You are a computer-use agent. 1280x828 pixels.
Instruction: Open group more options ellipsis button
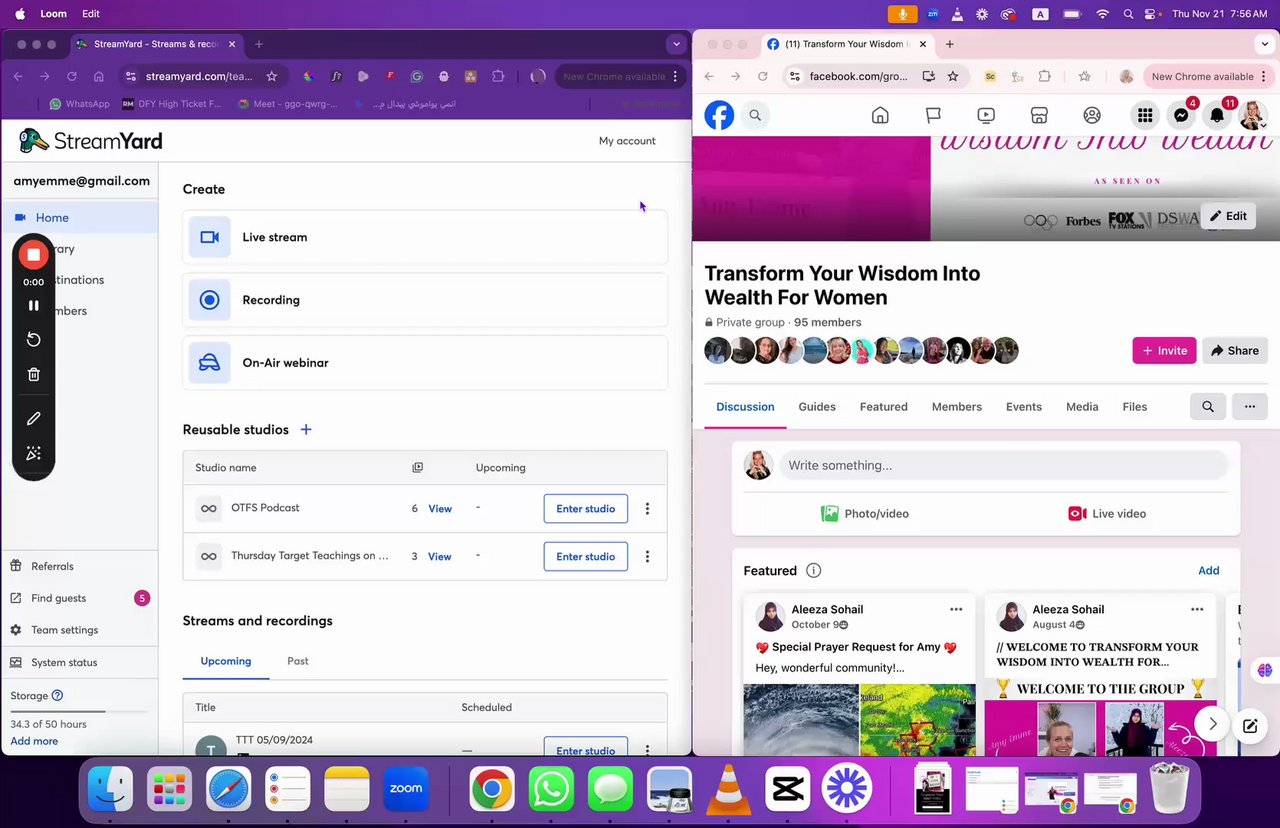point(1250,407)
